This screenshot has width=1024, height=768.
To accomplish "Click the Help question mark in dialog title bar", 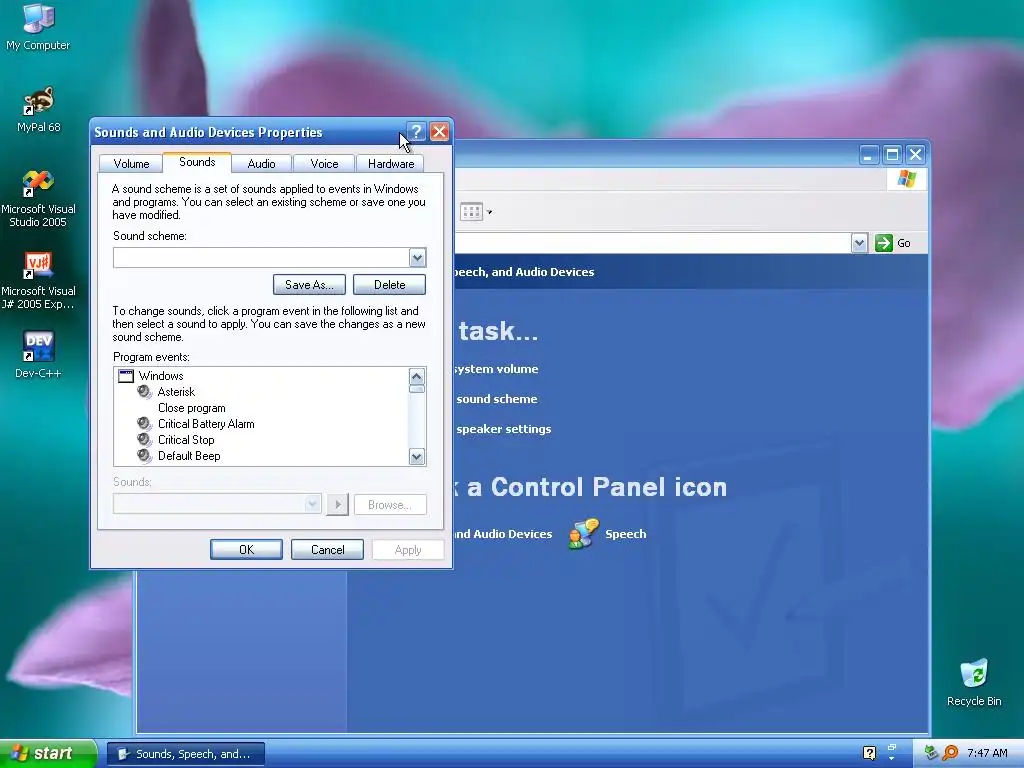I will coord(417,132).
